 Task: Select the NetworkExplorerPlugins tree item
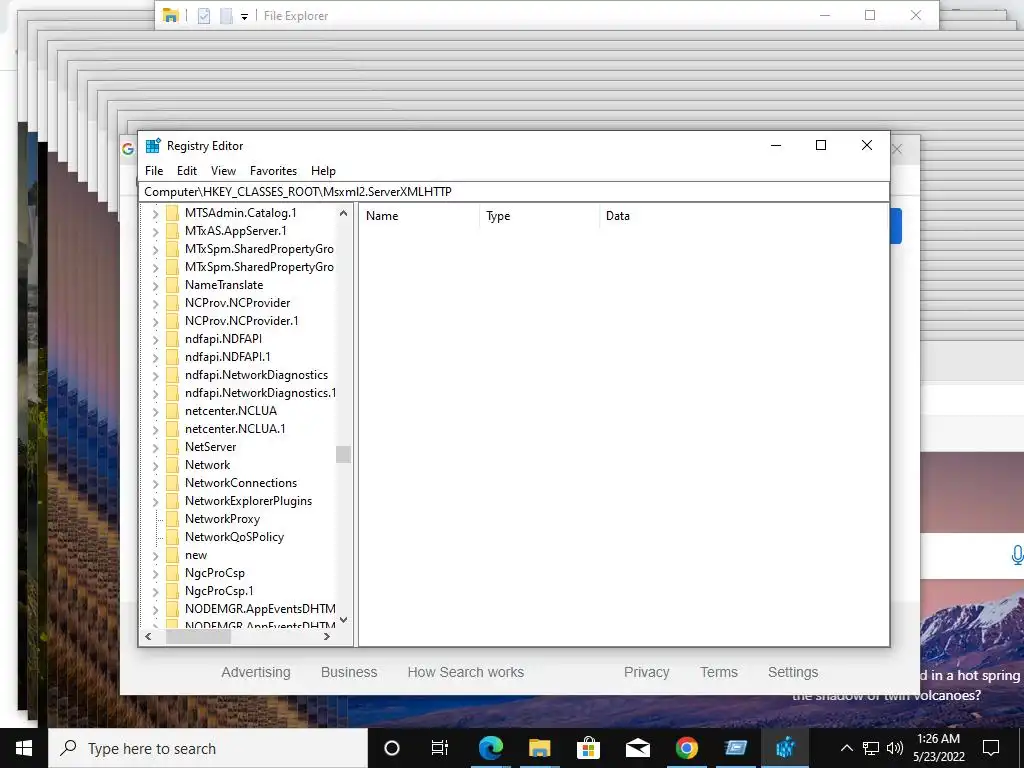248,501
